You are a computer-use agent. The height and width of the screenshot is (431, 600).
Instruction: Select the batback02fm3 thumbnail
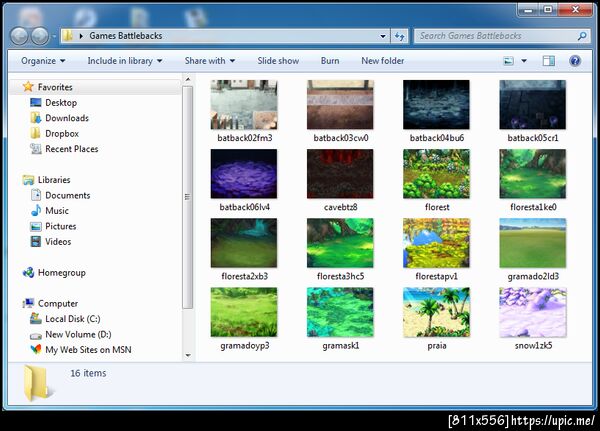(x=244, y=104)
